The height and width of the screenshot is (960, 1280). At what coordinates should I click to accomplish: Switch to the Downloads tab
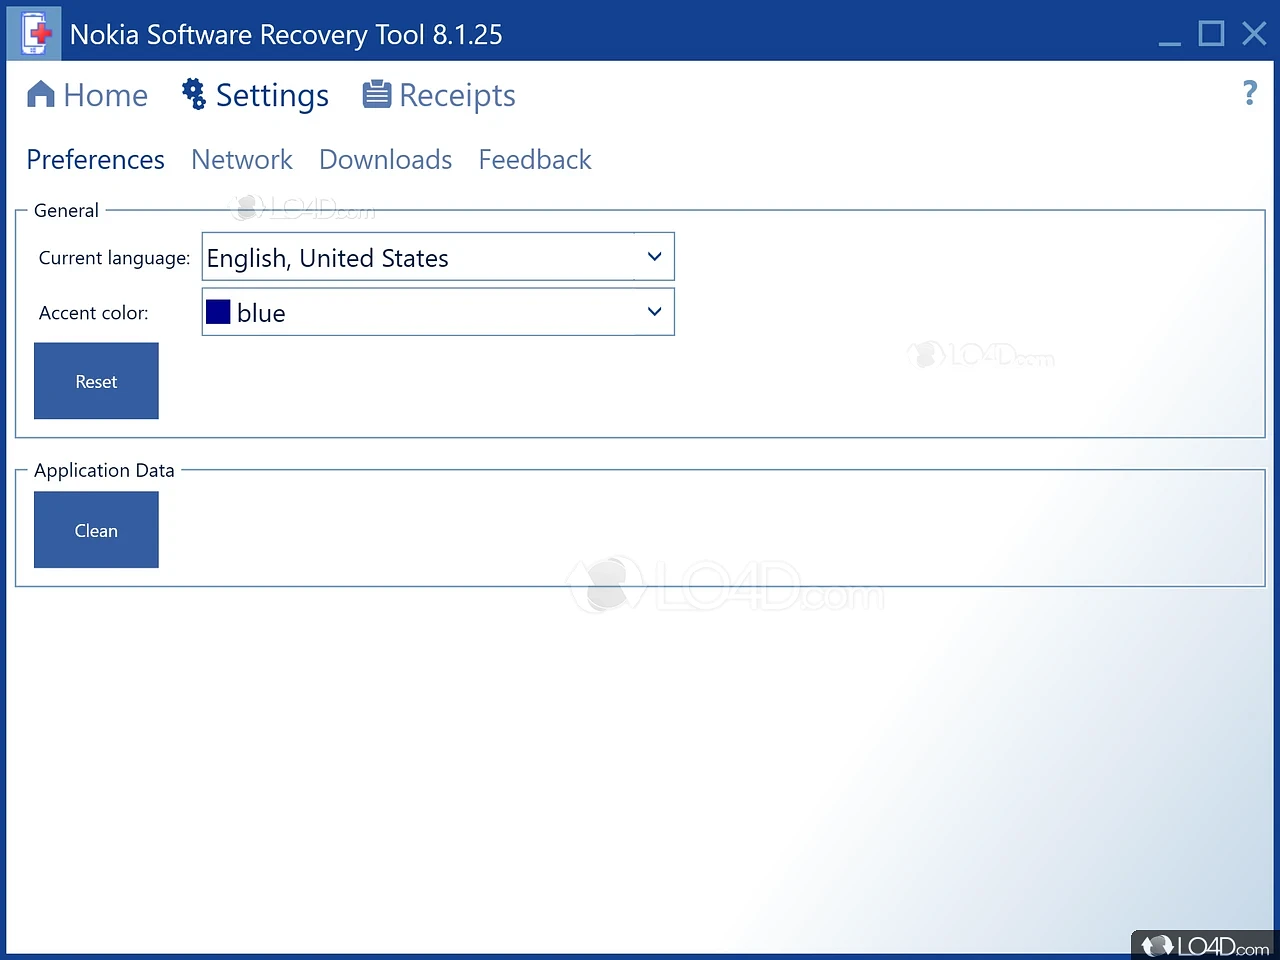385,160
